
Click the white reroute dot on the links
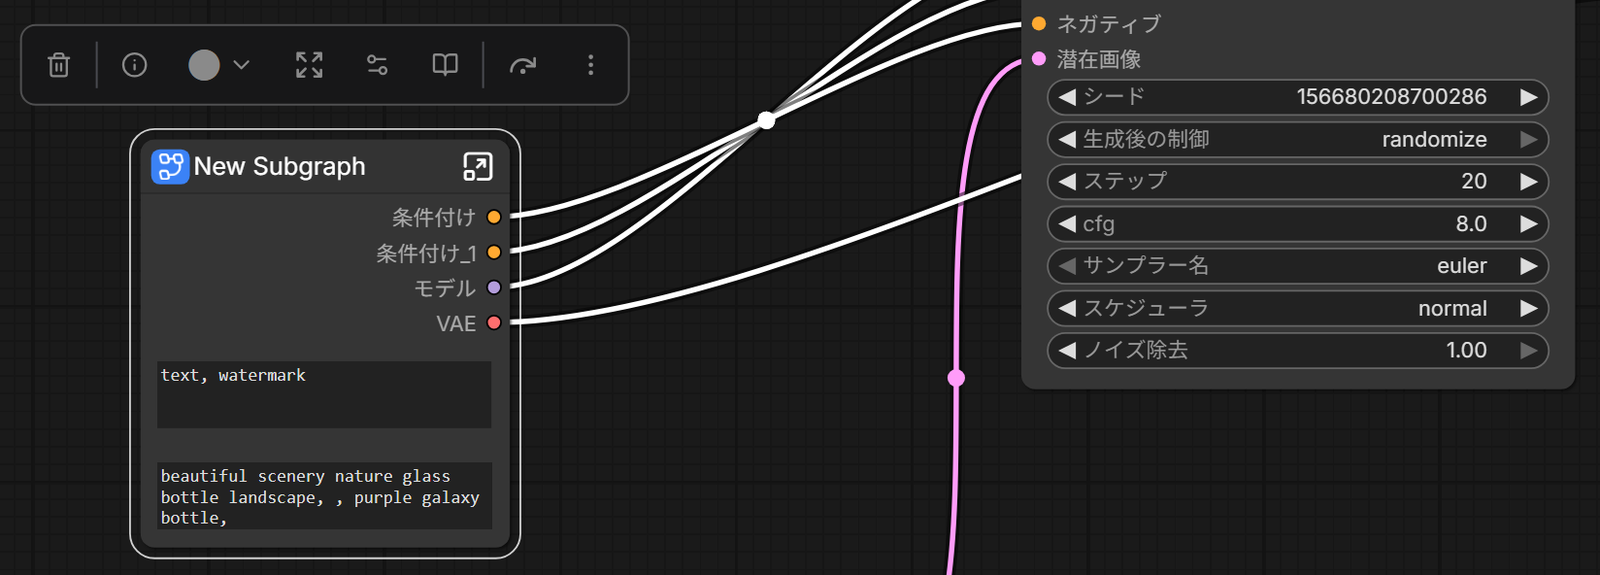point(766,120)
